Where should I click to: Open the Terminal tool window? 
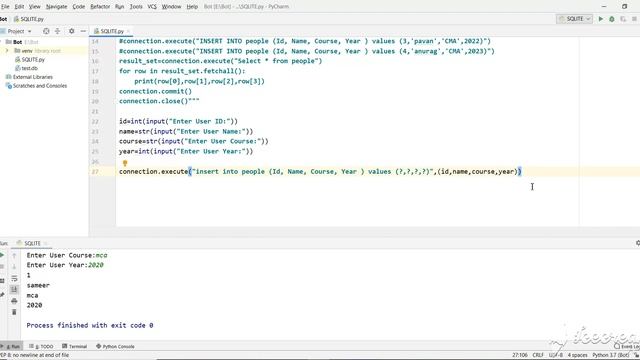[x=74, y=346]
